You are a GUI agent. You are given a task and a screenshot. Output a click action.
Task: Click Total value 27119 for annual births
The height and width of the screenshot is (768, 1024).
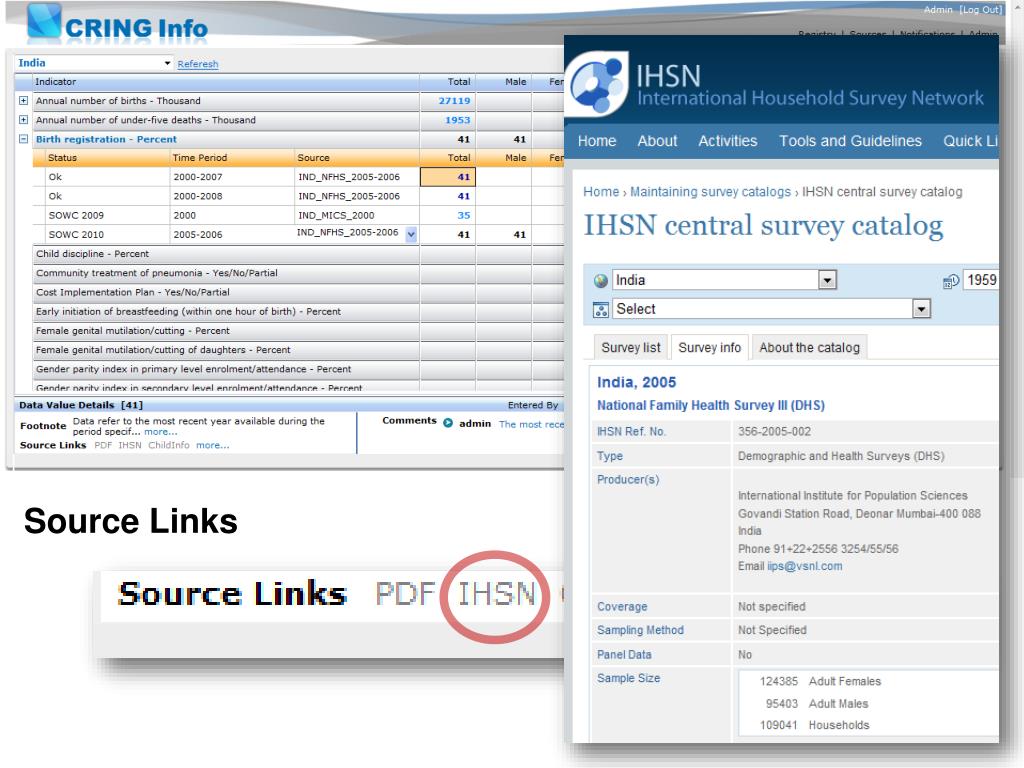point(454,101)
